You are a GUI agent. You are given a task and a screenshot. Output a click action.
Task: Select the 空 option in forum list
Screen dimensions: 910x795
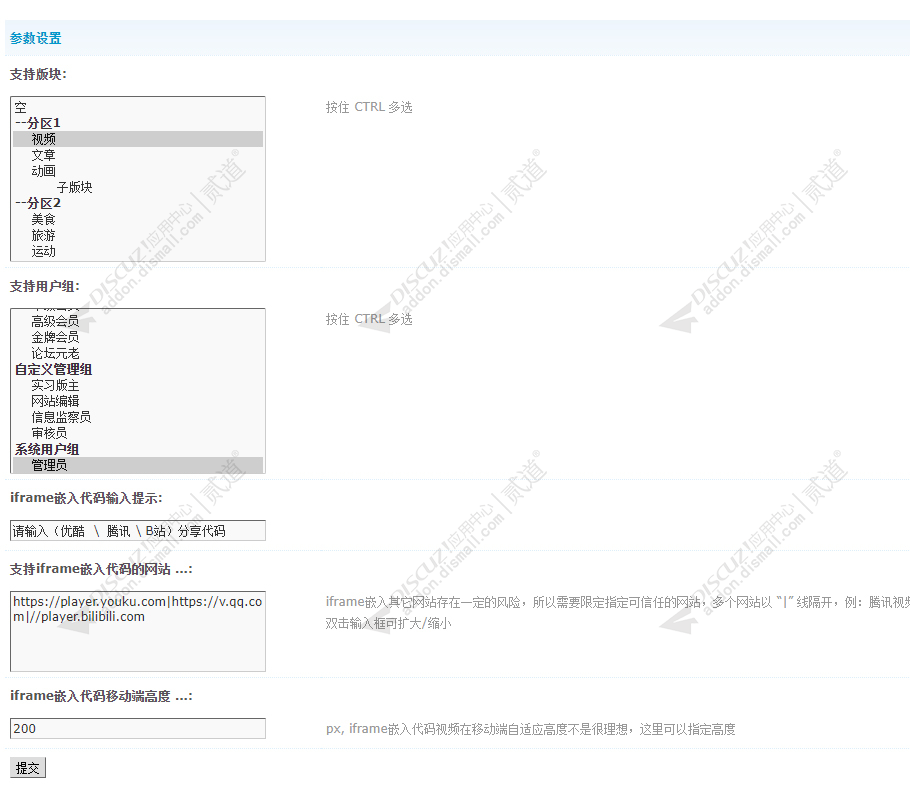(x=138, y=107)
